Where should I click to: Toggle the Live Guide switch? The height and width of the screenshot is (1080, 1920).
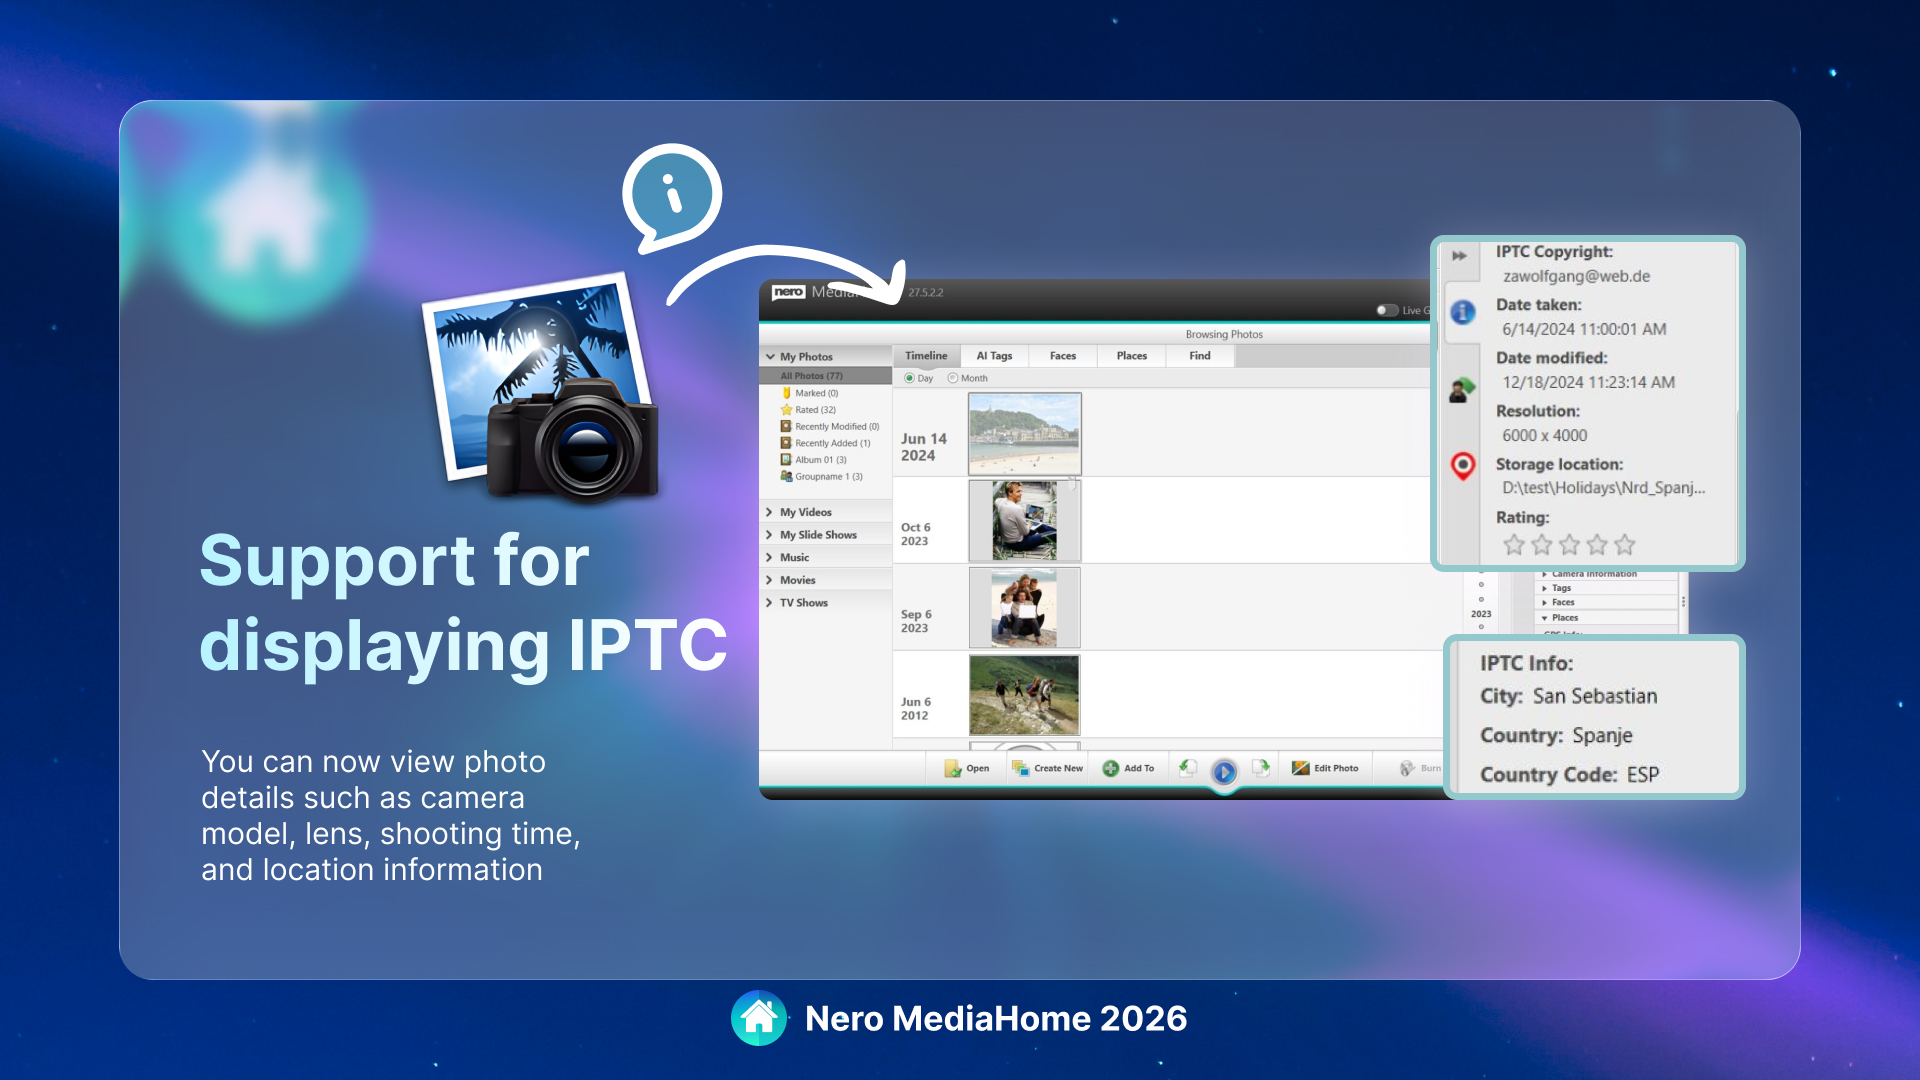(x=1387, y=312)
